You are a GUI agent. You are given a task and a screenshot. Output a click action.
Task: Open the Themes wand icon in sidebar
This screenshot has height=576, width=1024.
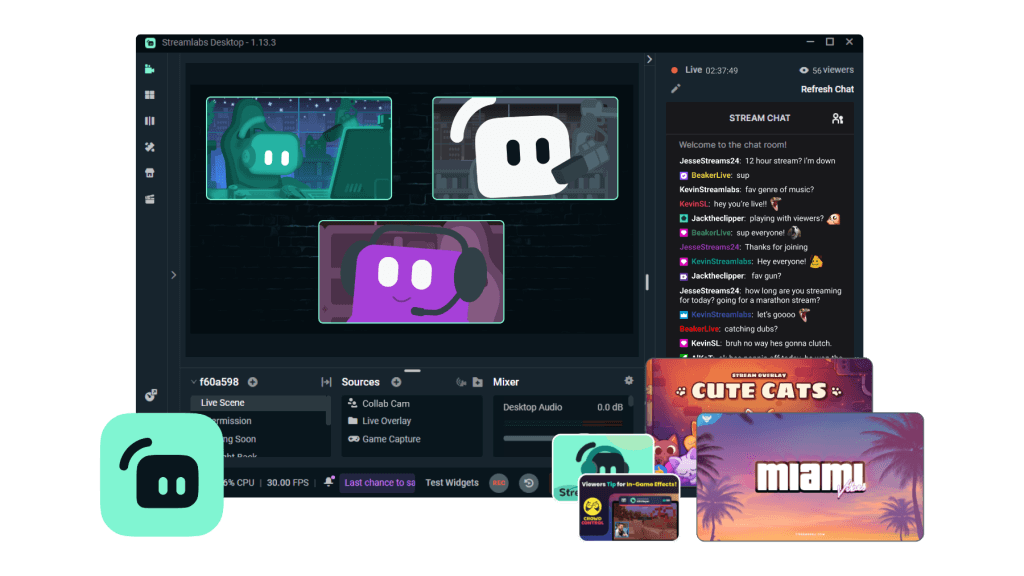point(150,147)
